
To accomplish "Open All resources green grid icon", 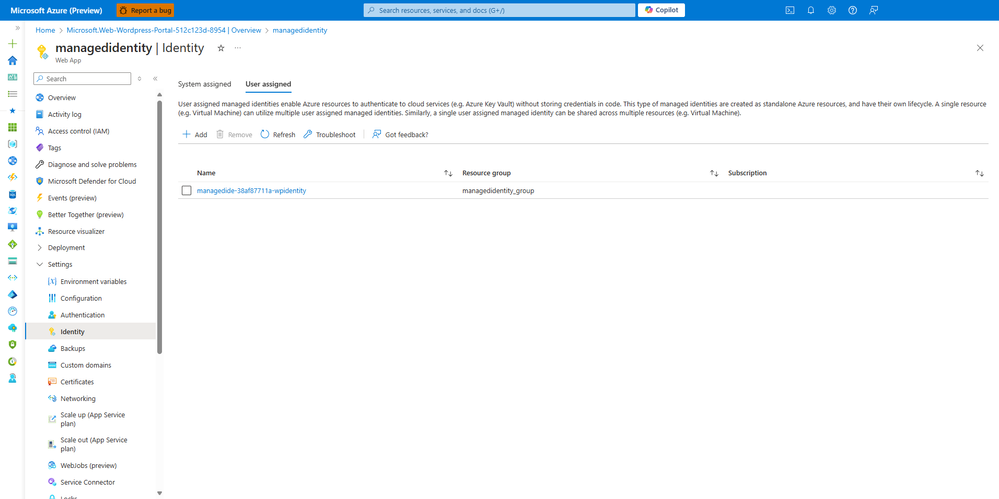I will (12, 127).
